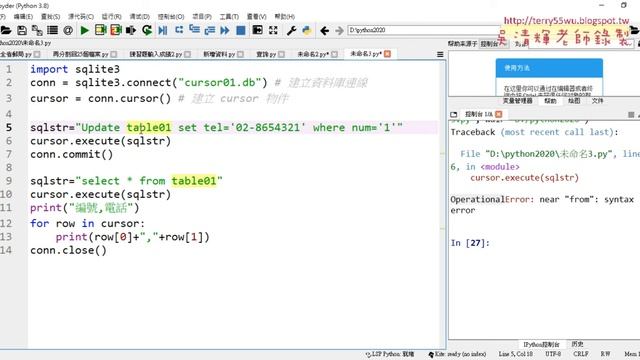Image resolution: width=640 pixels, height=360 pixels.
Task: Open the 帮助(H) menu
Action: (x=284, y=17)
